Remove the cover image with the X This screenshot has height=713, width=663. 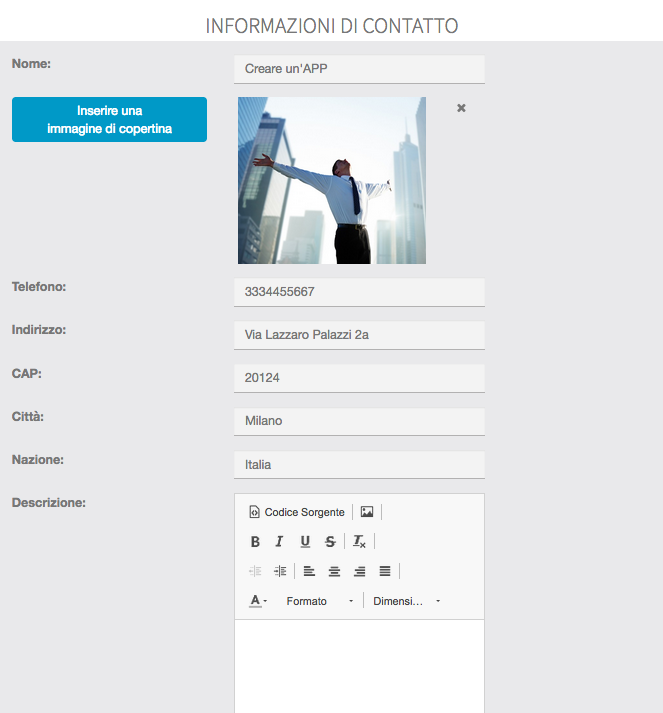click(x=461, y=108)
